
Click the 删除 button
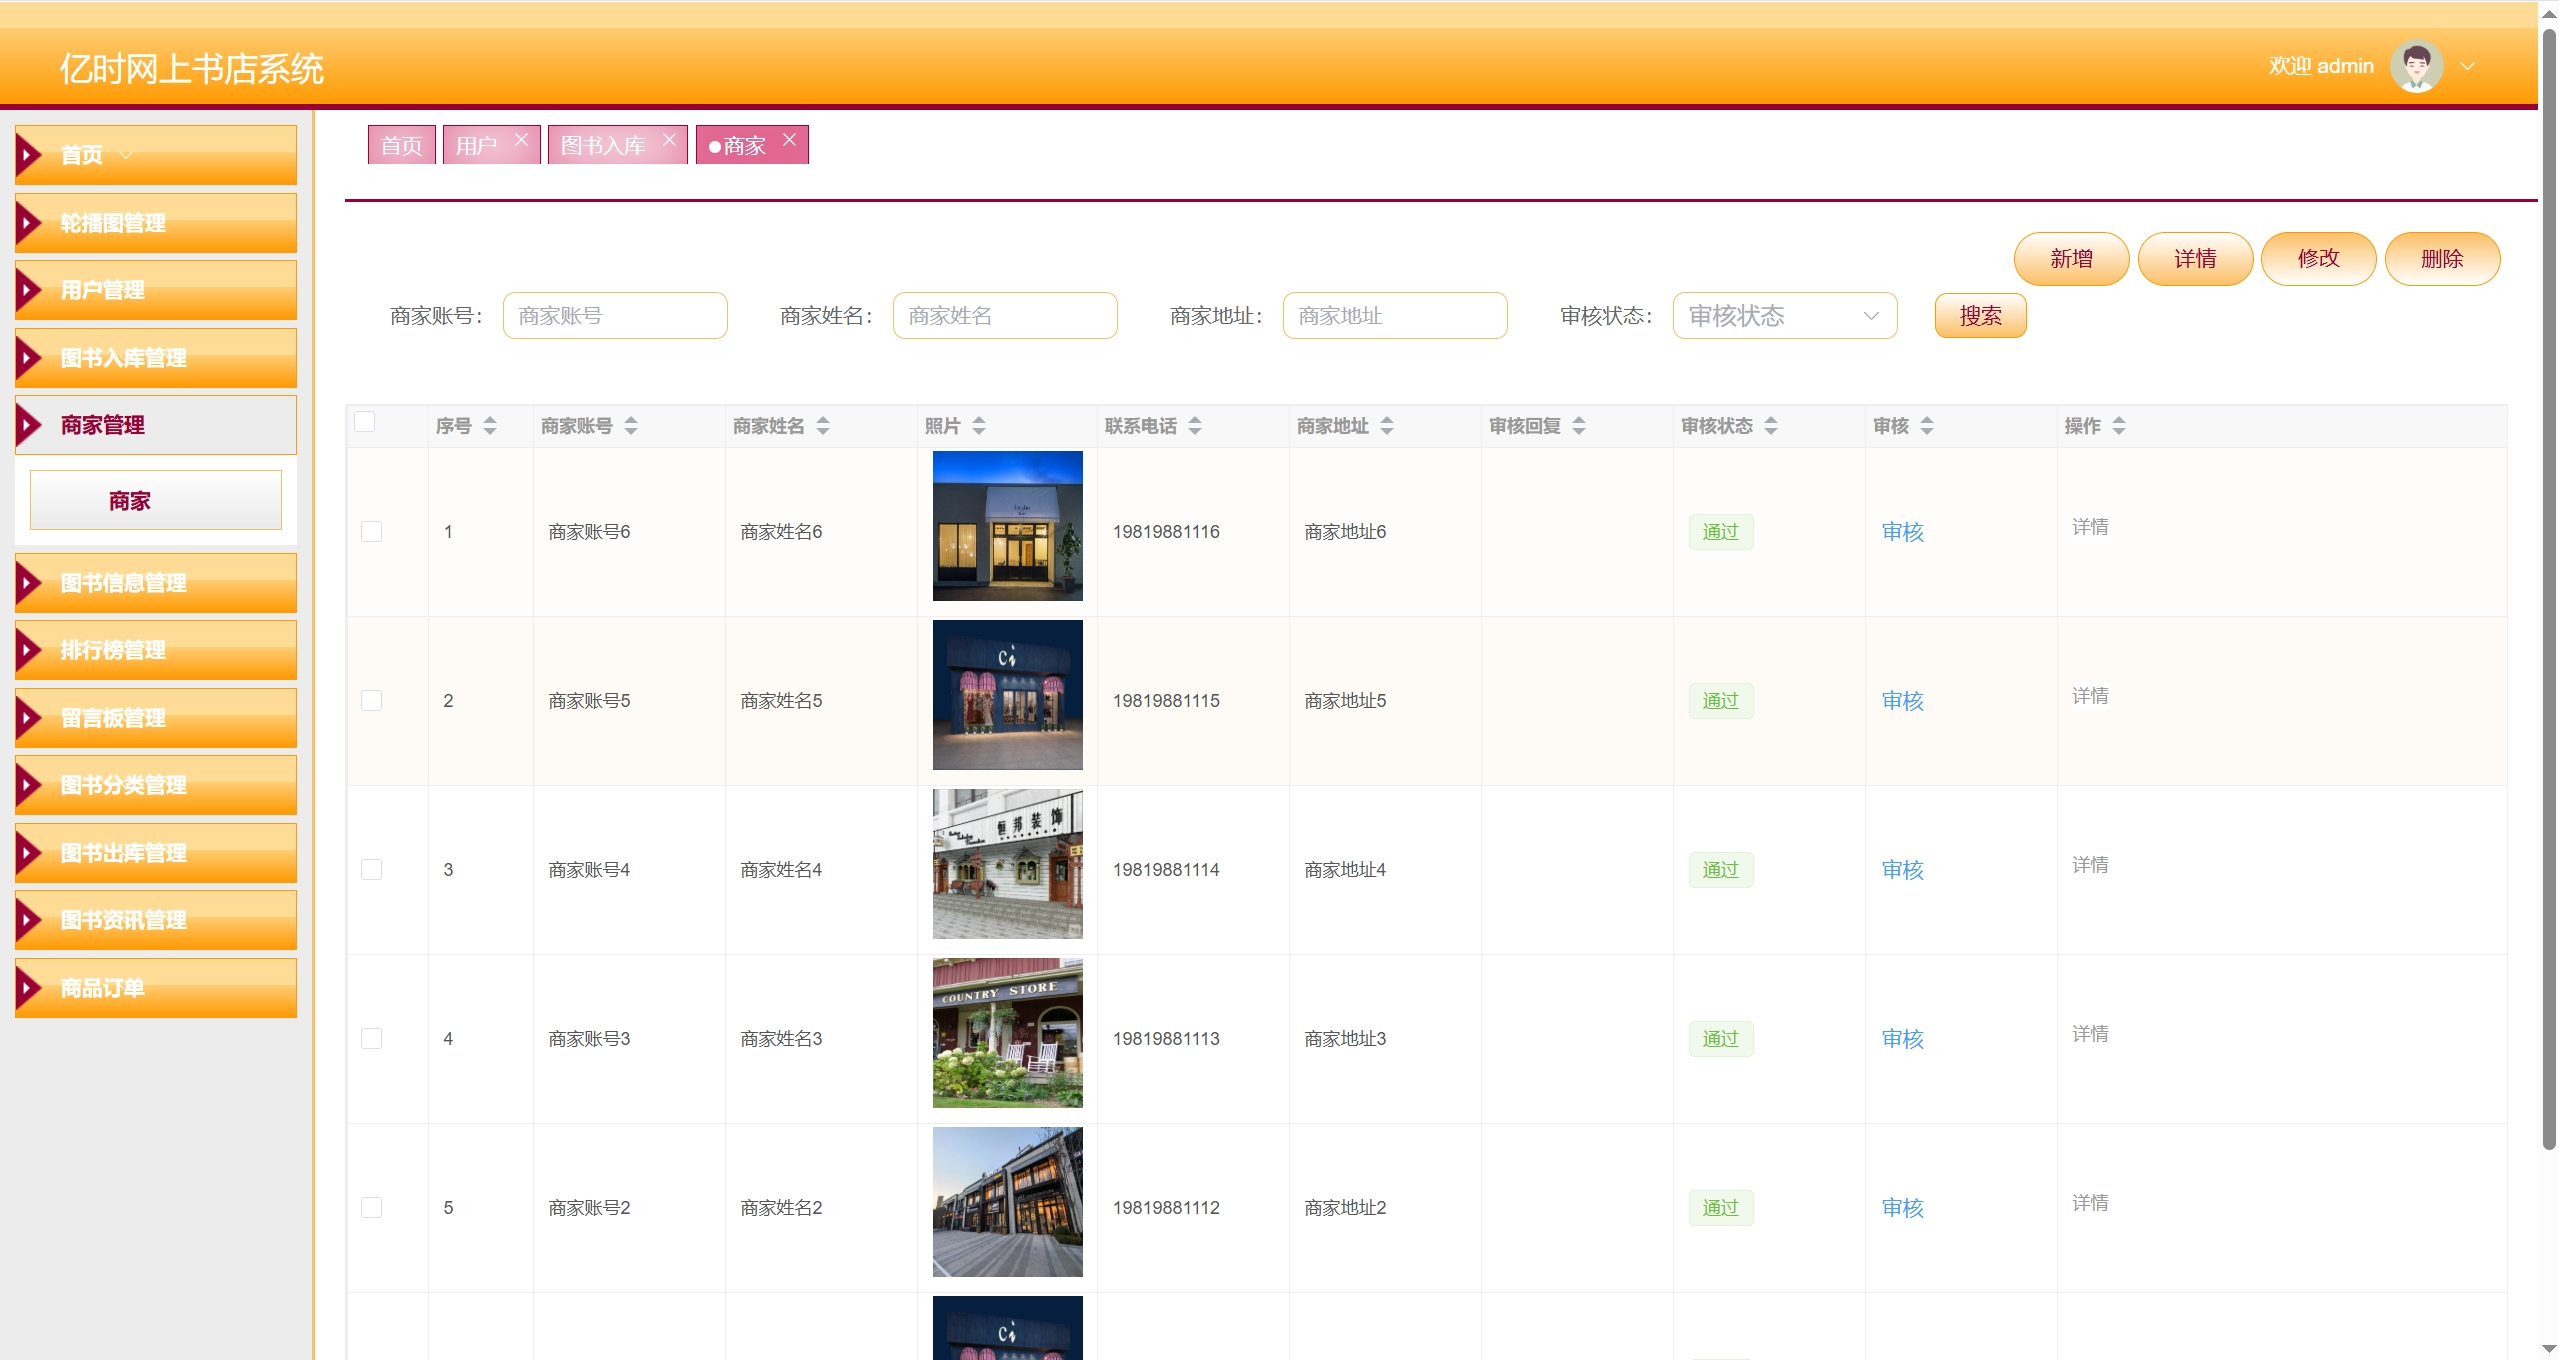point(2442,259)
